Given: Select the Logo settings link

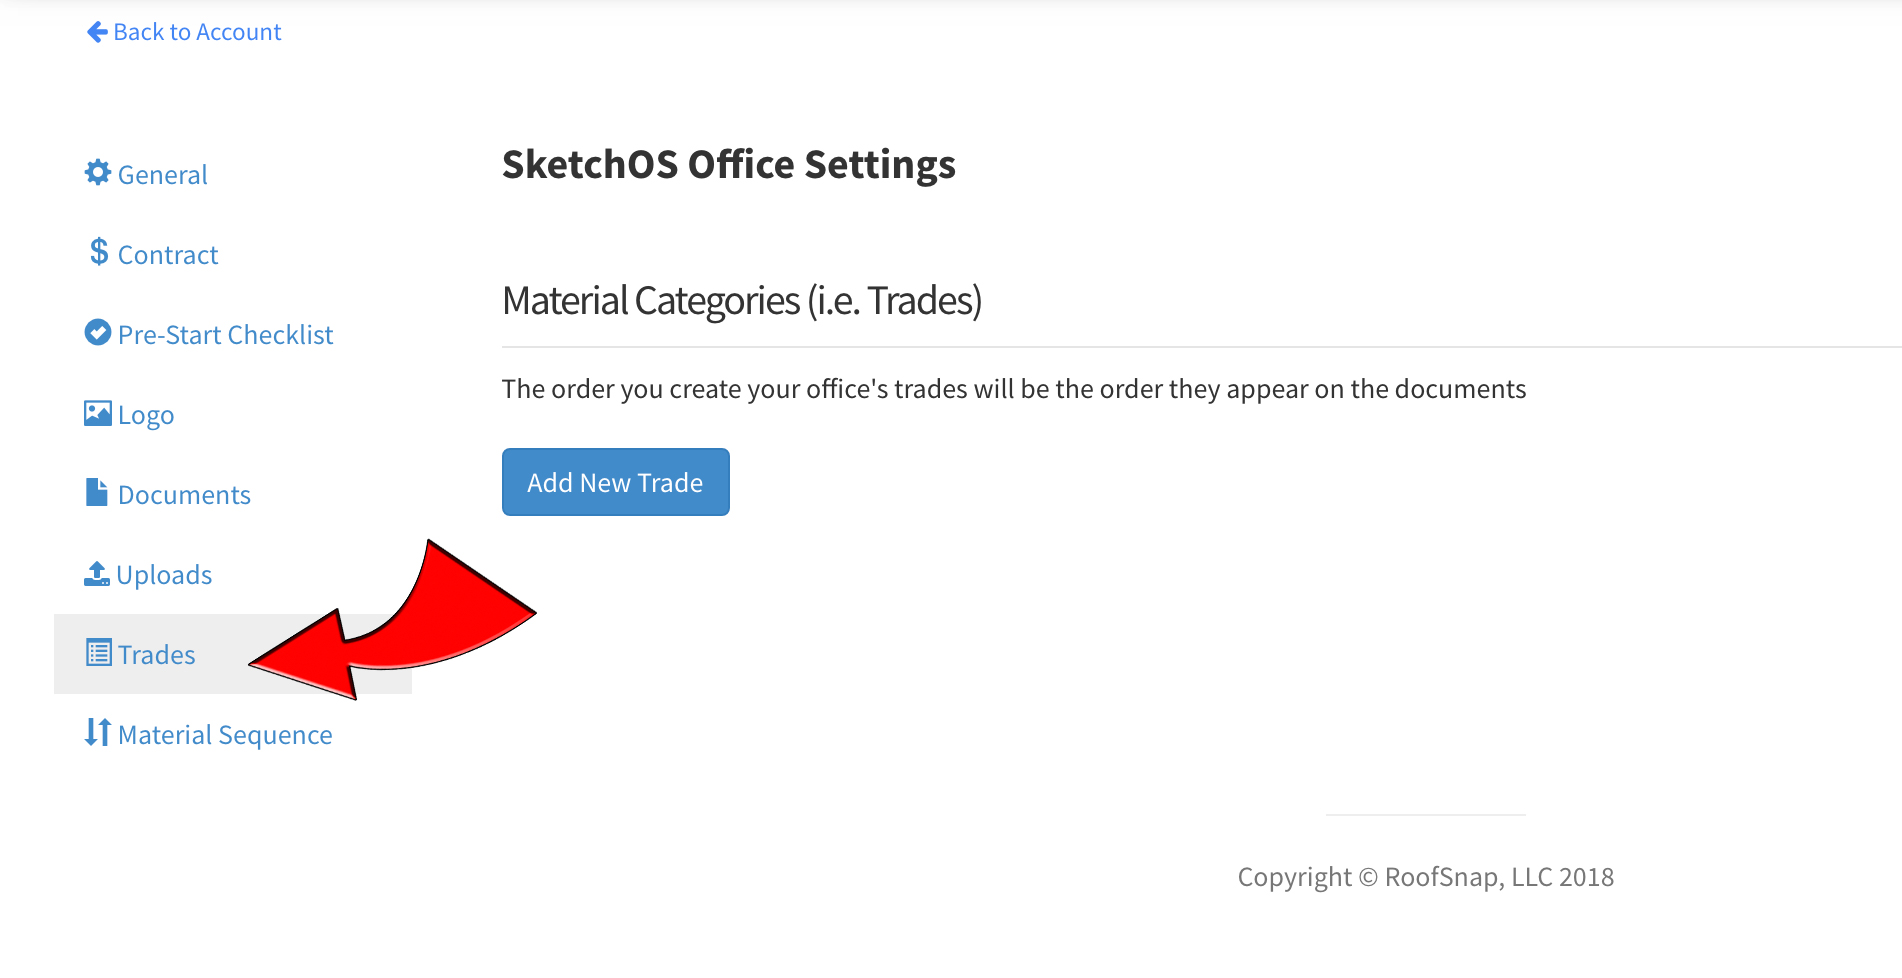Looking at the screenshot, I should (x=146, y=415).
